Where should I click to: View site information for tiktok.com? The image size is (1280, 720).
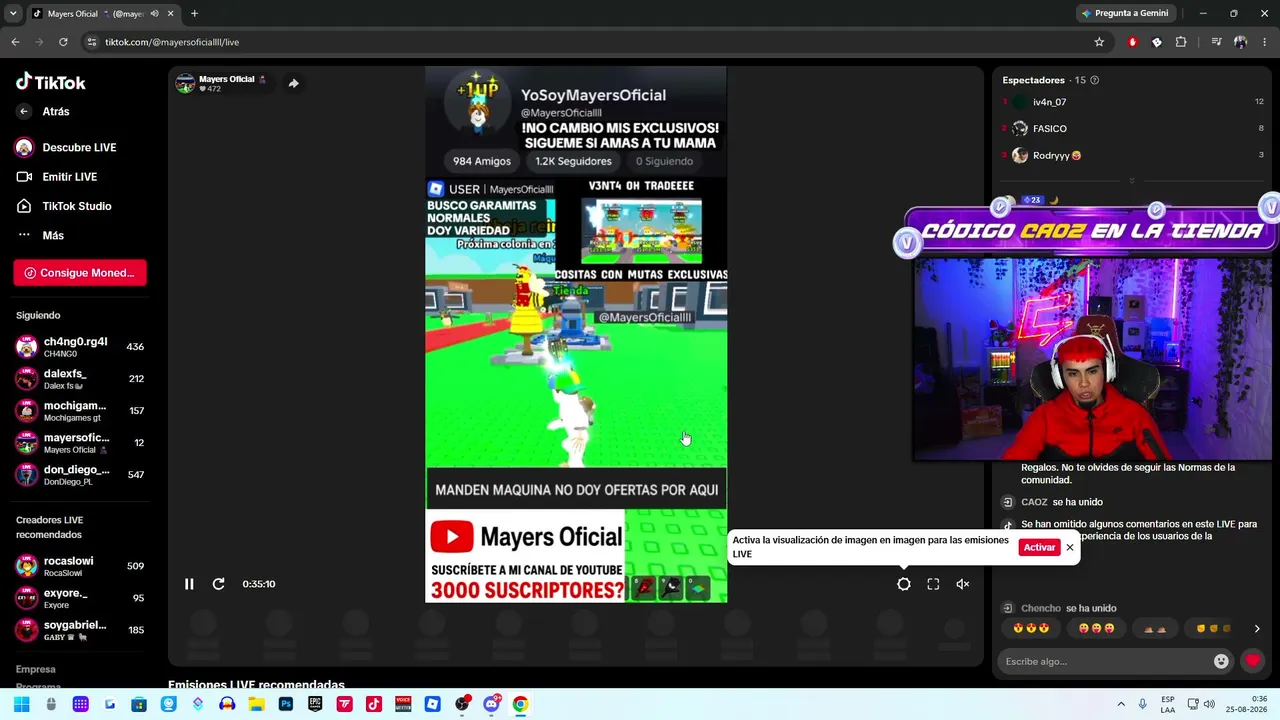tap(92, 42)
